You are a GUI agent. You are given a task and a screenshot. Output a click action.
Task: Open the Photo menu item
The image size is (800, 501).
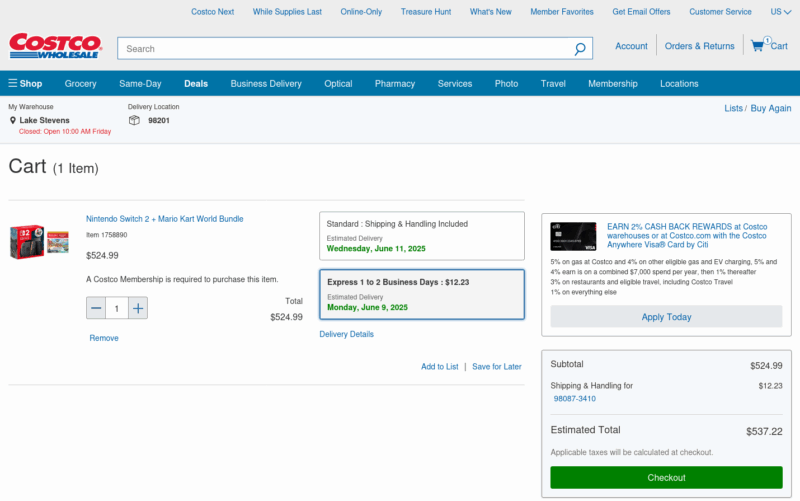[506, 84]
